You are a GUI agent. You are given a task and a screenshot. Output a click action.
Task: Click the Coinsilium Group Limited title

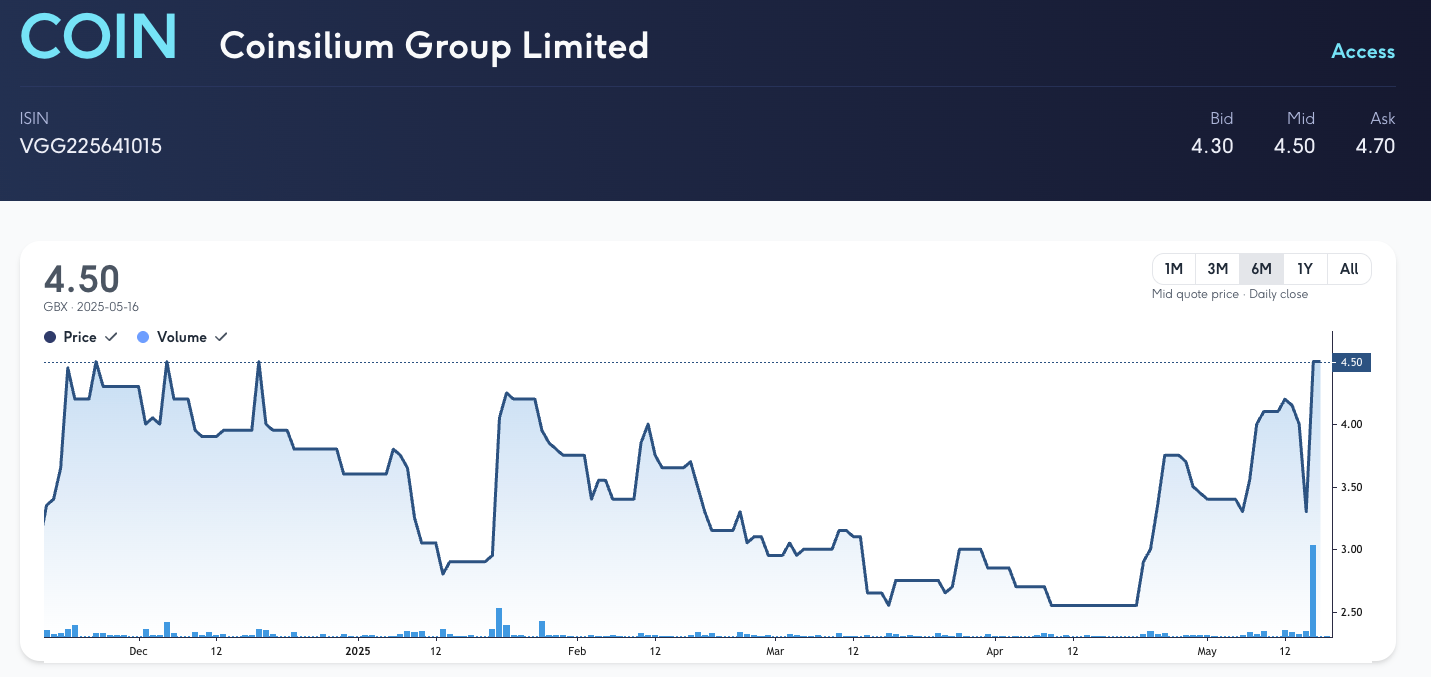coord(434,45)
